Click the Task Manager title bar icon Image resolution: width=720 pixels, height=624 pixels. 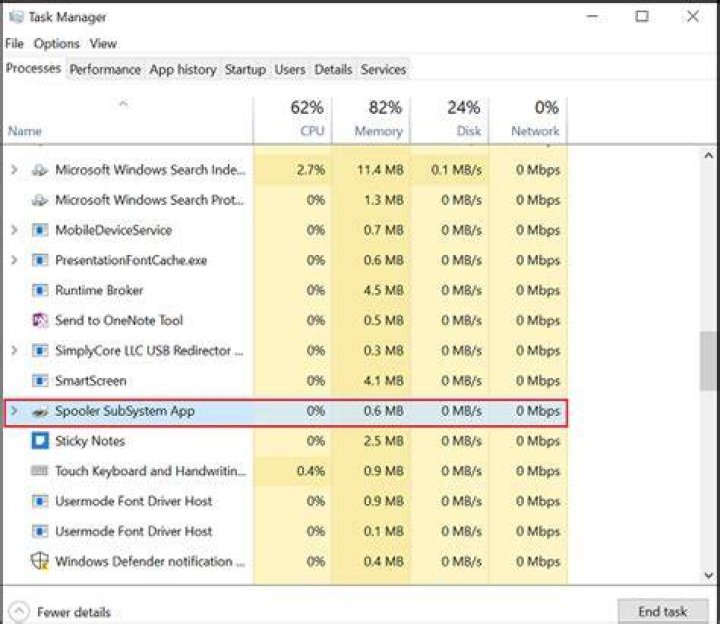tap(16, 17)
